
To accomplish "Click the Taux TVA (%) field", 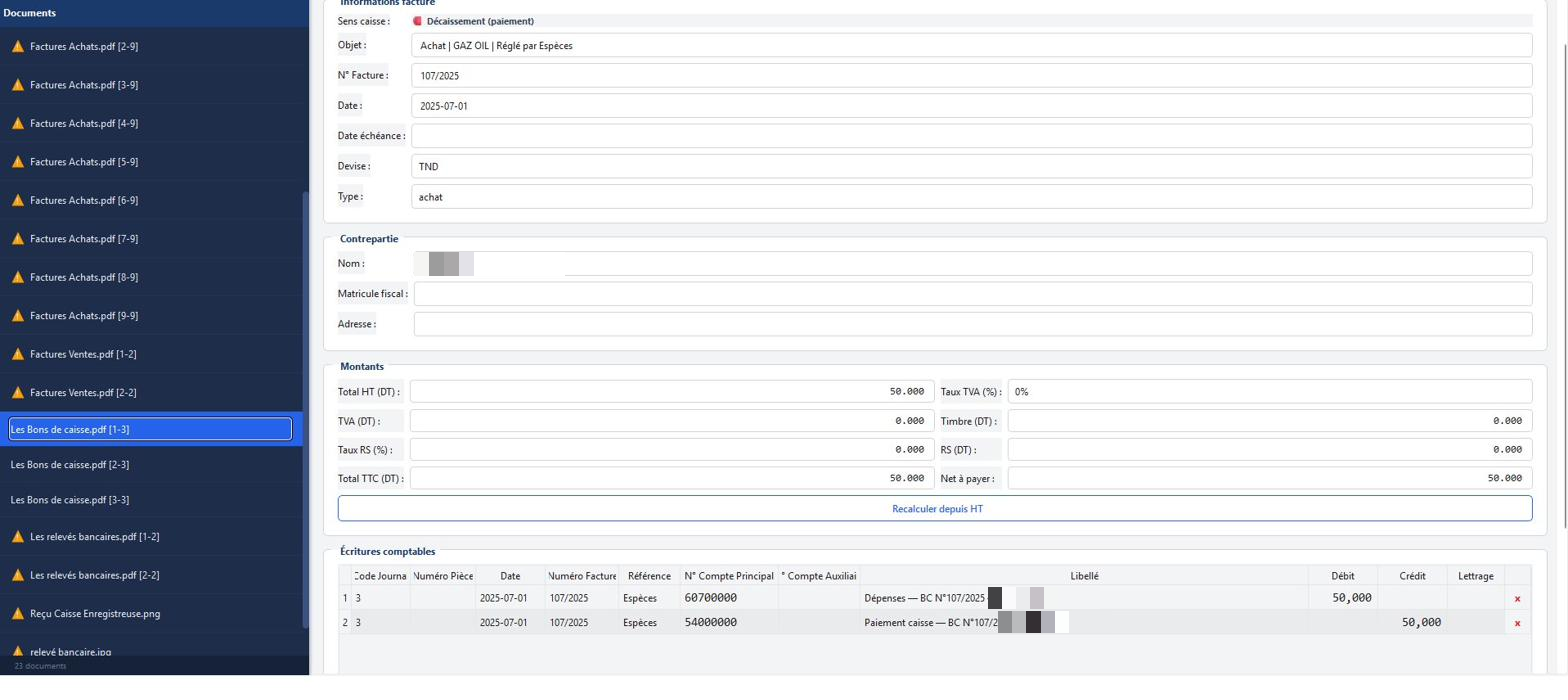I will (x=1270, y=392).
